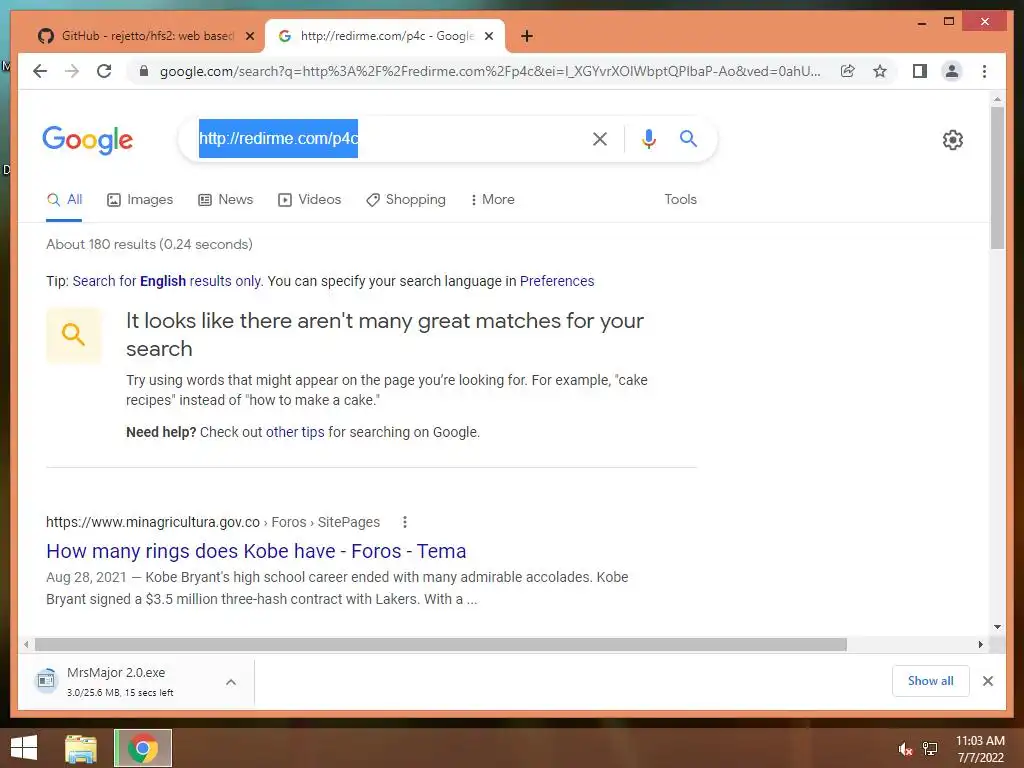
Task: Switch to Images results
Action: (x=140, y=200)
